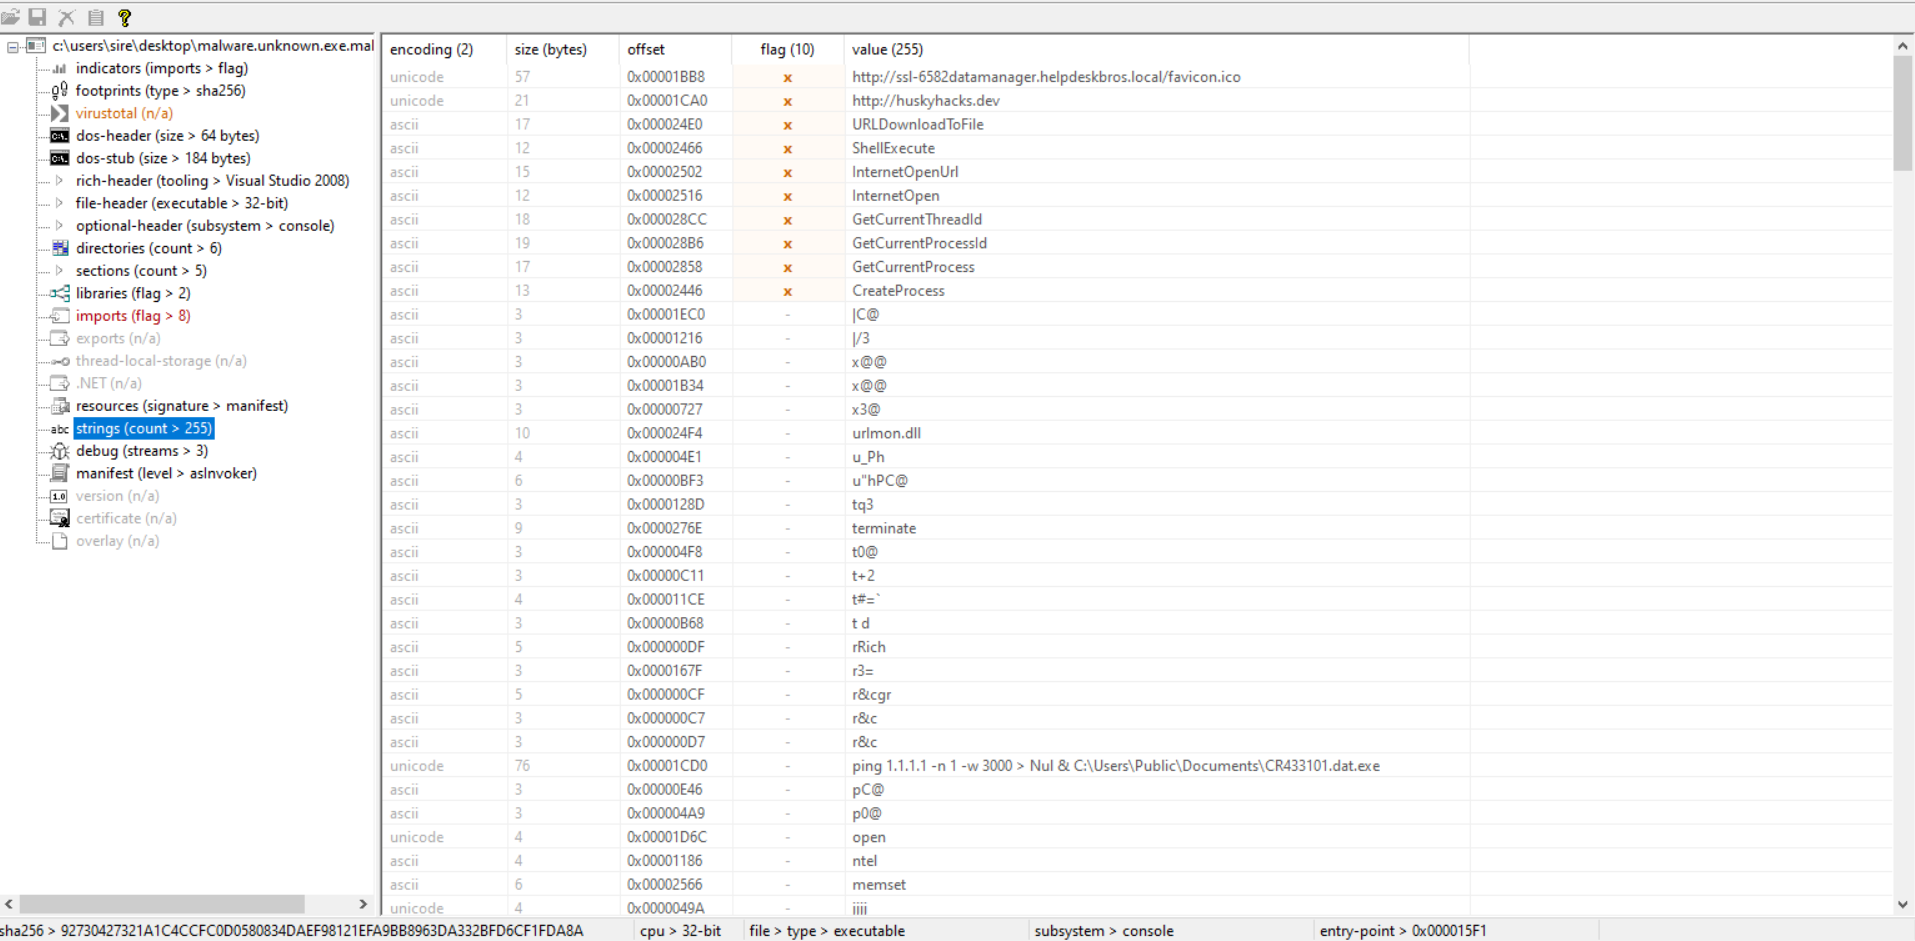This screenshot has height=941, width=1915.
Task: Click the dos-header icon in the tree
Action: (x=60, y=136)
